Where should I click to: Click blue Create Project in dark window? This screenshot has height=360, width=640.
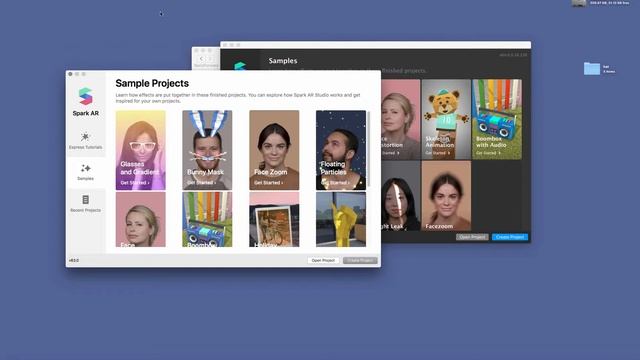pyautogui.click(x=510, y=237)
